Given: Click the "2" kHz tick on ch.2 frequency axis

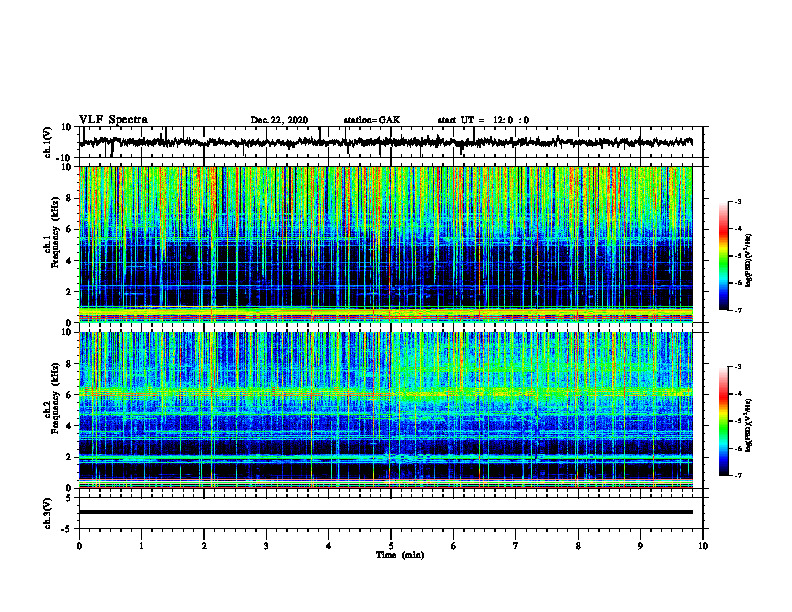Looking at the screenshot, I should point(69,457).
